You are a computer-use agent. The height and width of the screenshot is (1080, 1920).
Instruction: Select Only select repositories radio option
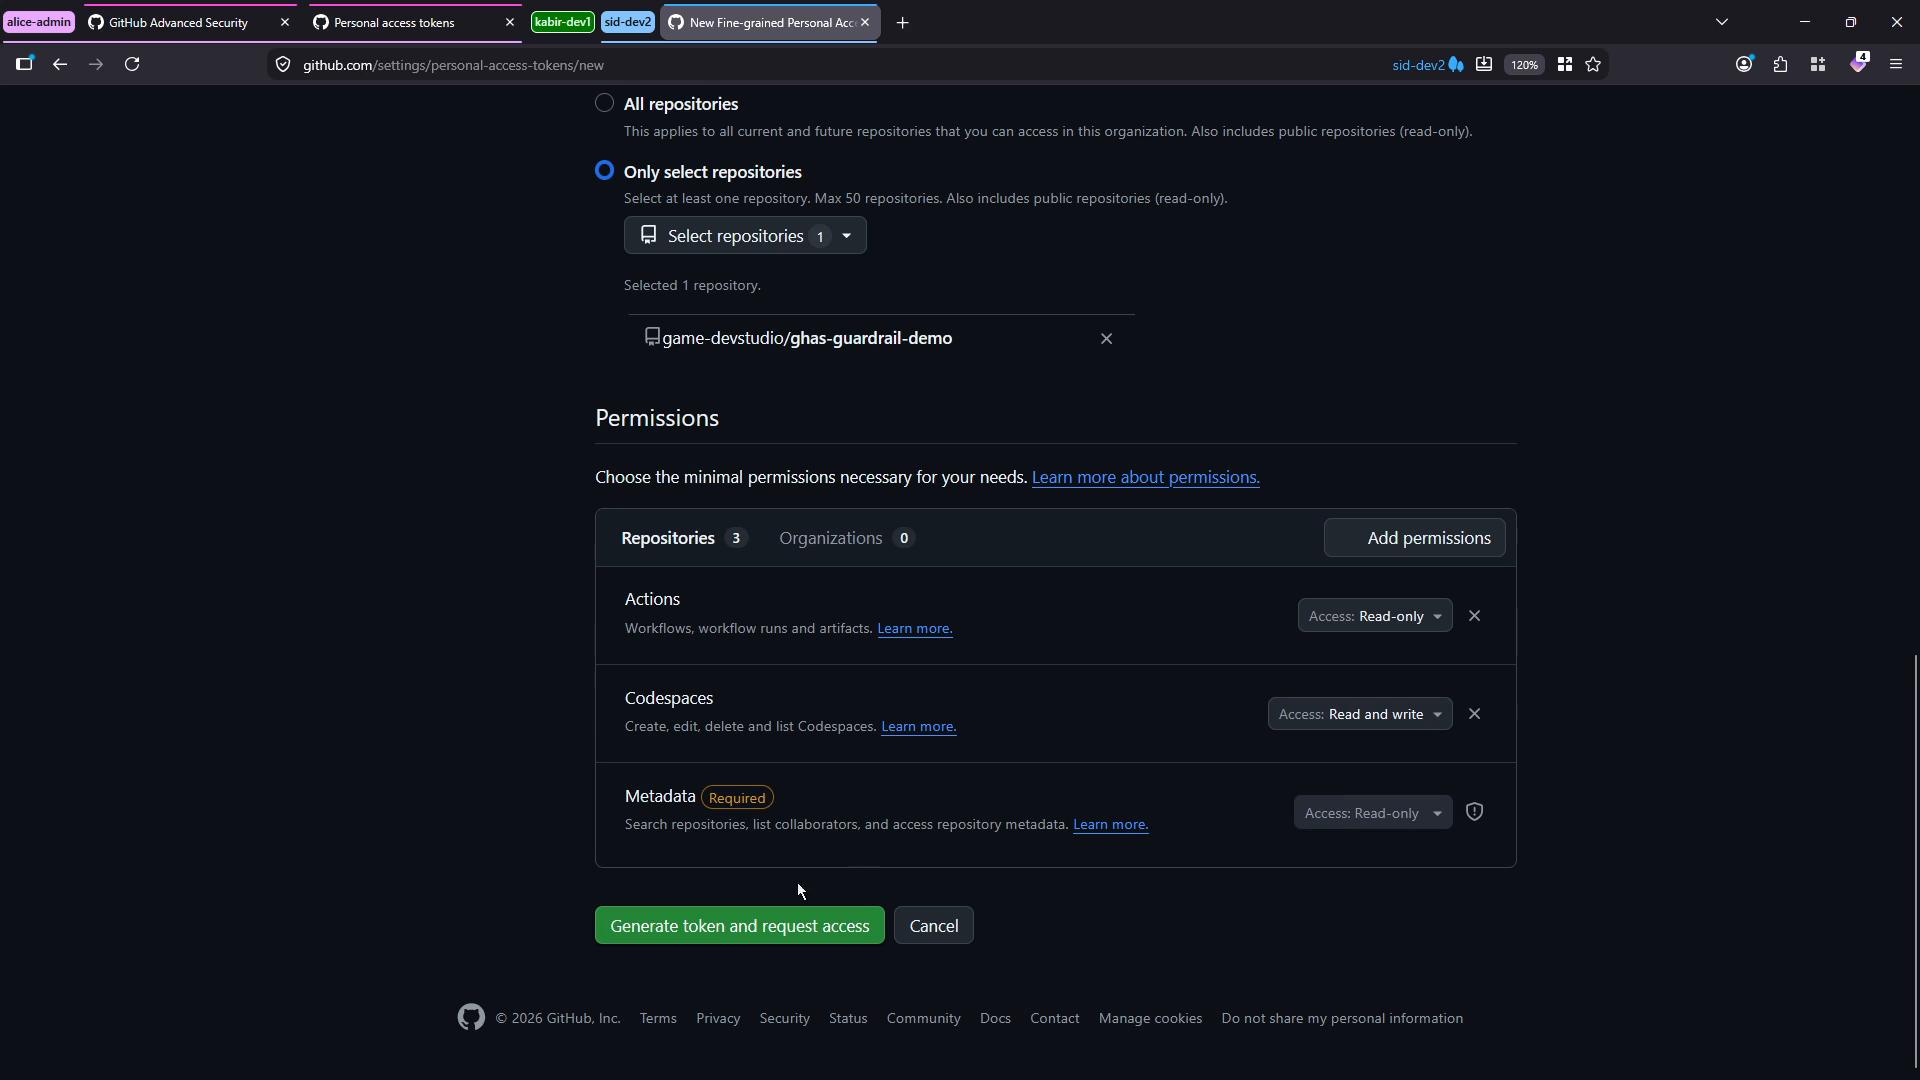coord(604,171)
